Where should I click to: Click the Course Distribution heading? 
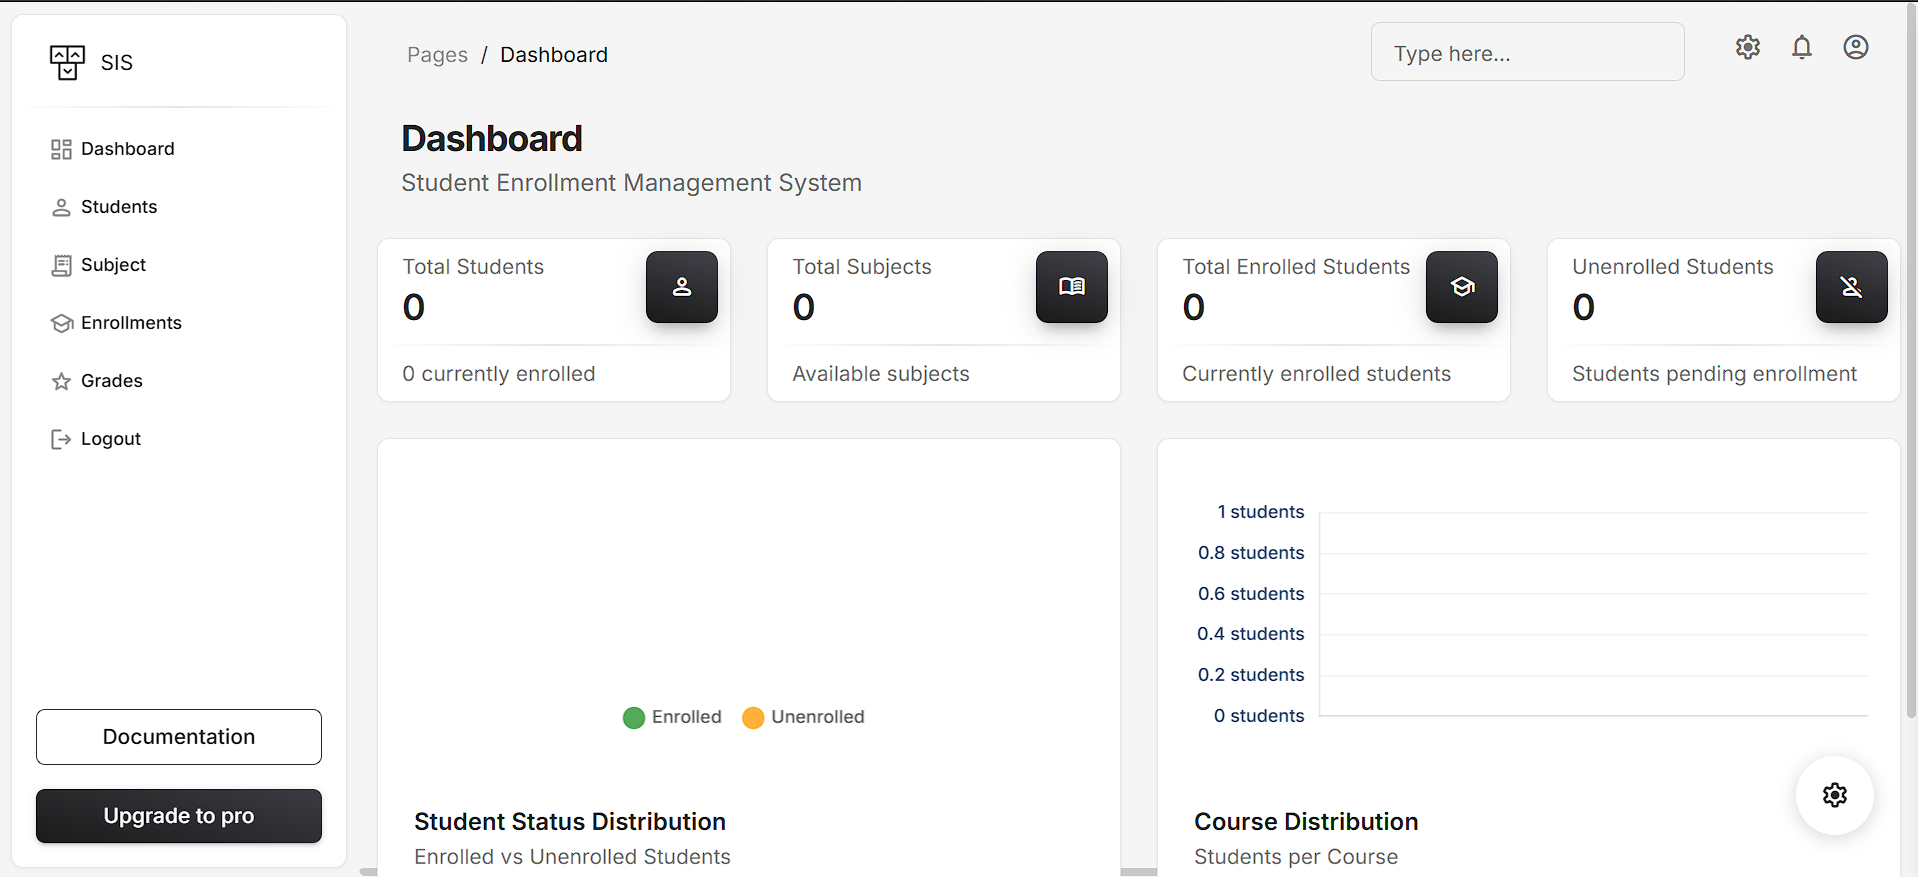click(x=1306, y=822)
